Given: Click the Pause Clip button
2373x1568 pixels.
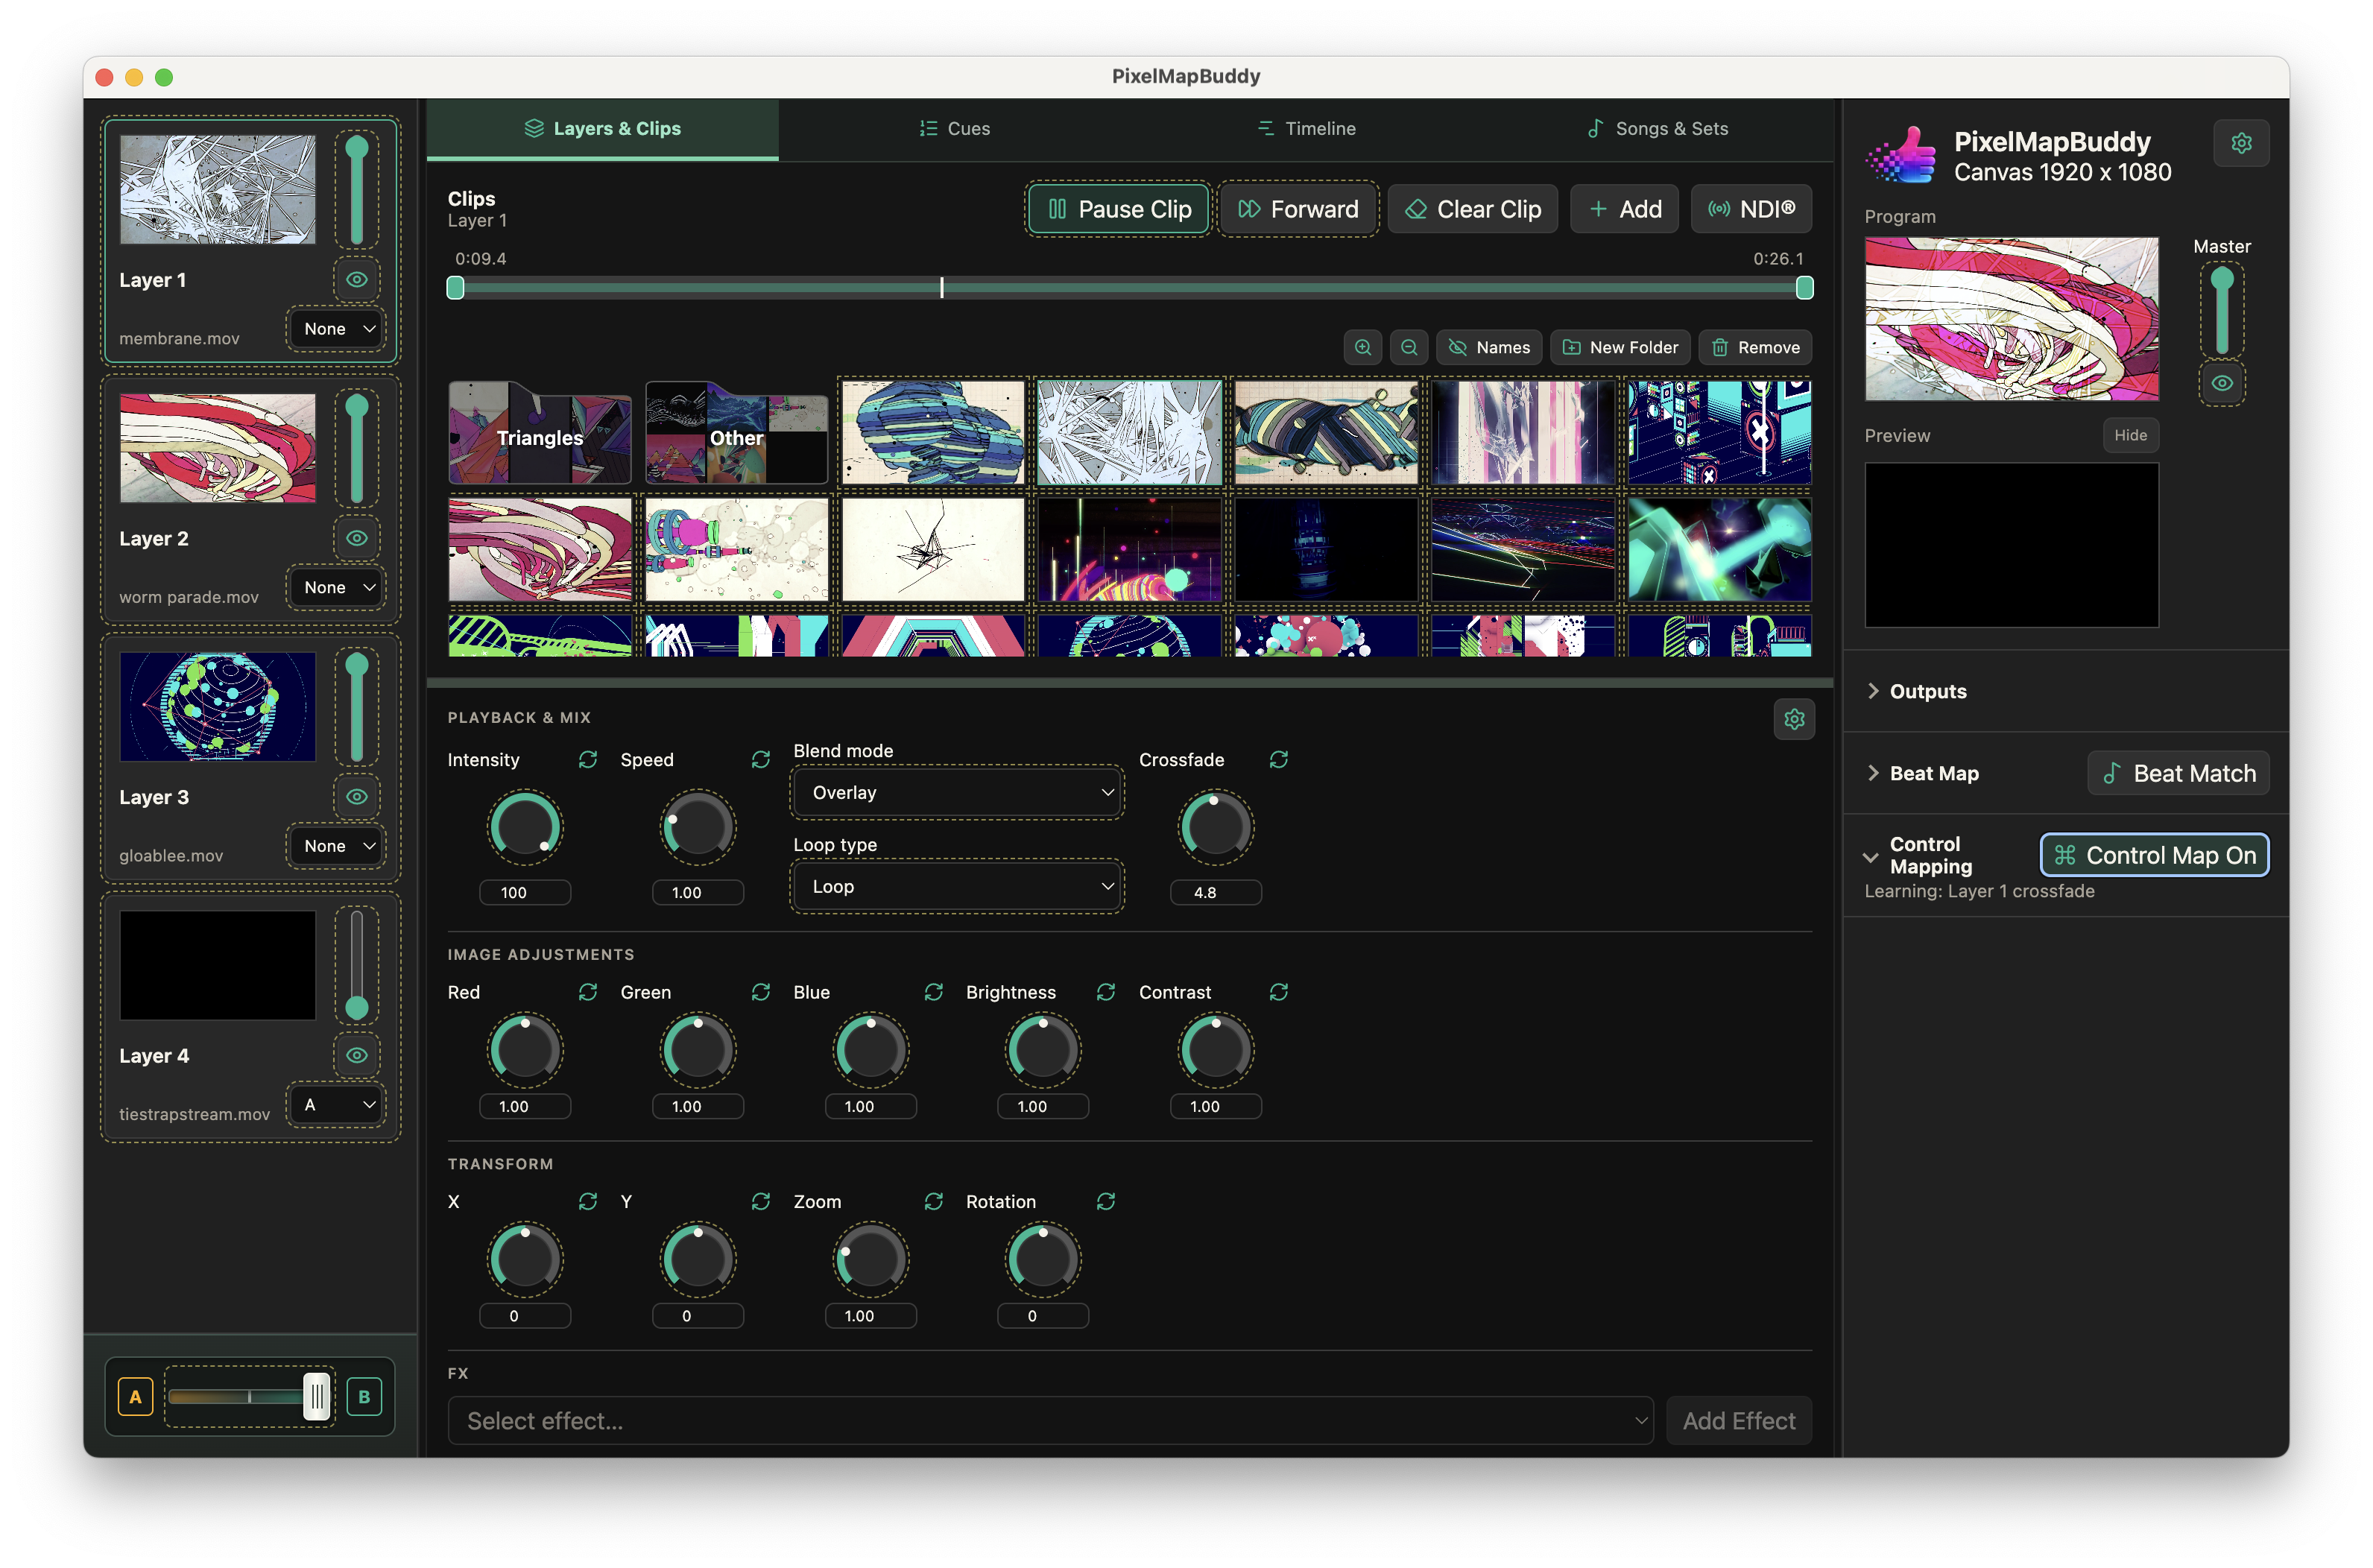Looking at the screenshot, I should 1119,209.
